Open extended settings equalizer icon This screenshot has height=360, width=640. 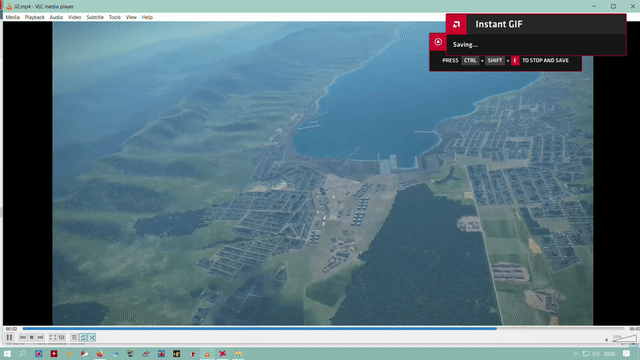[x=62, y=338]
